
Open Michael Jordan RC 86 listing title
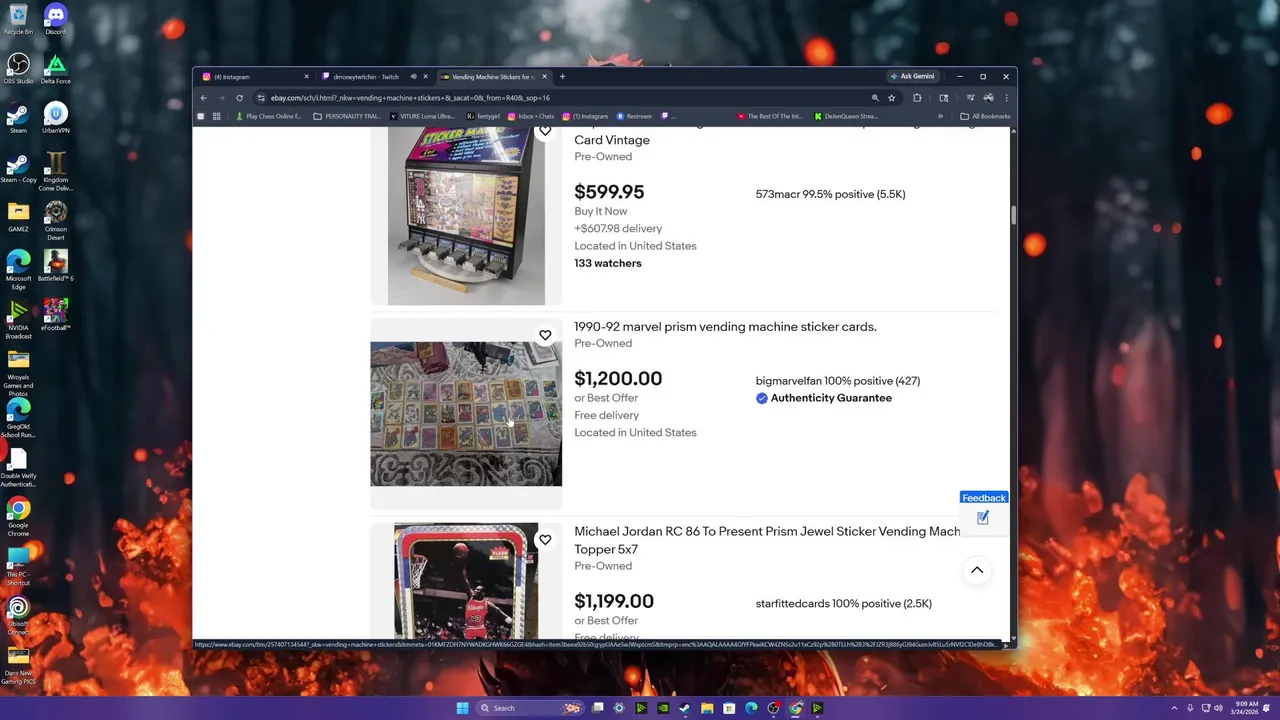[x=767, y=541]
